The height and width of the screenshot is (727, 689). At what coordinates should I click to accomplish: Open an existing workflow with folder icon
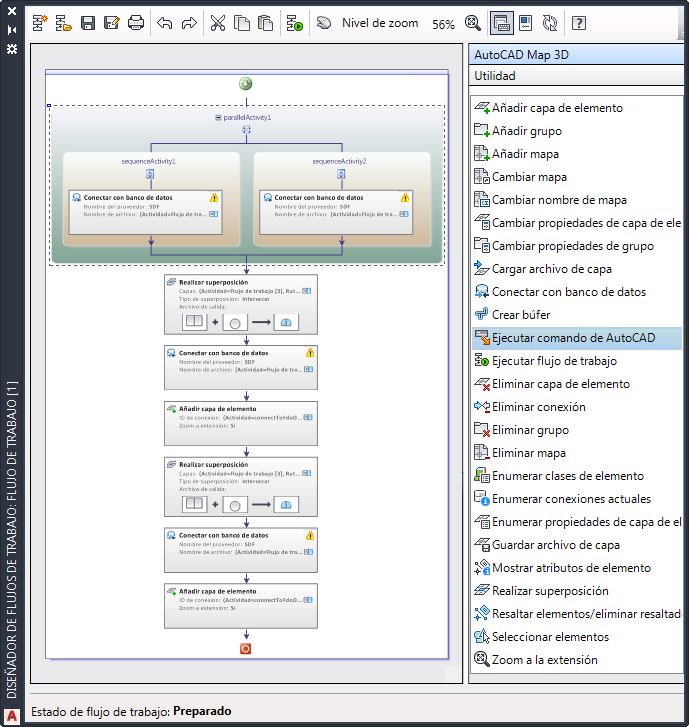coord(64,23)
